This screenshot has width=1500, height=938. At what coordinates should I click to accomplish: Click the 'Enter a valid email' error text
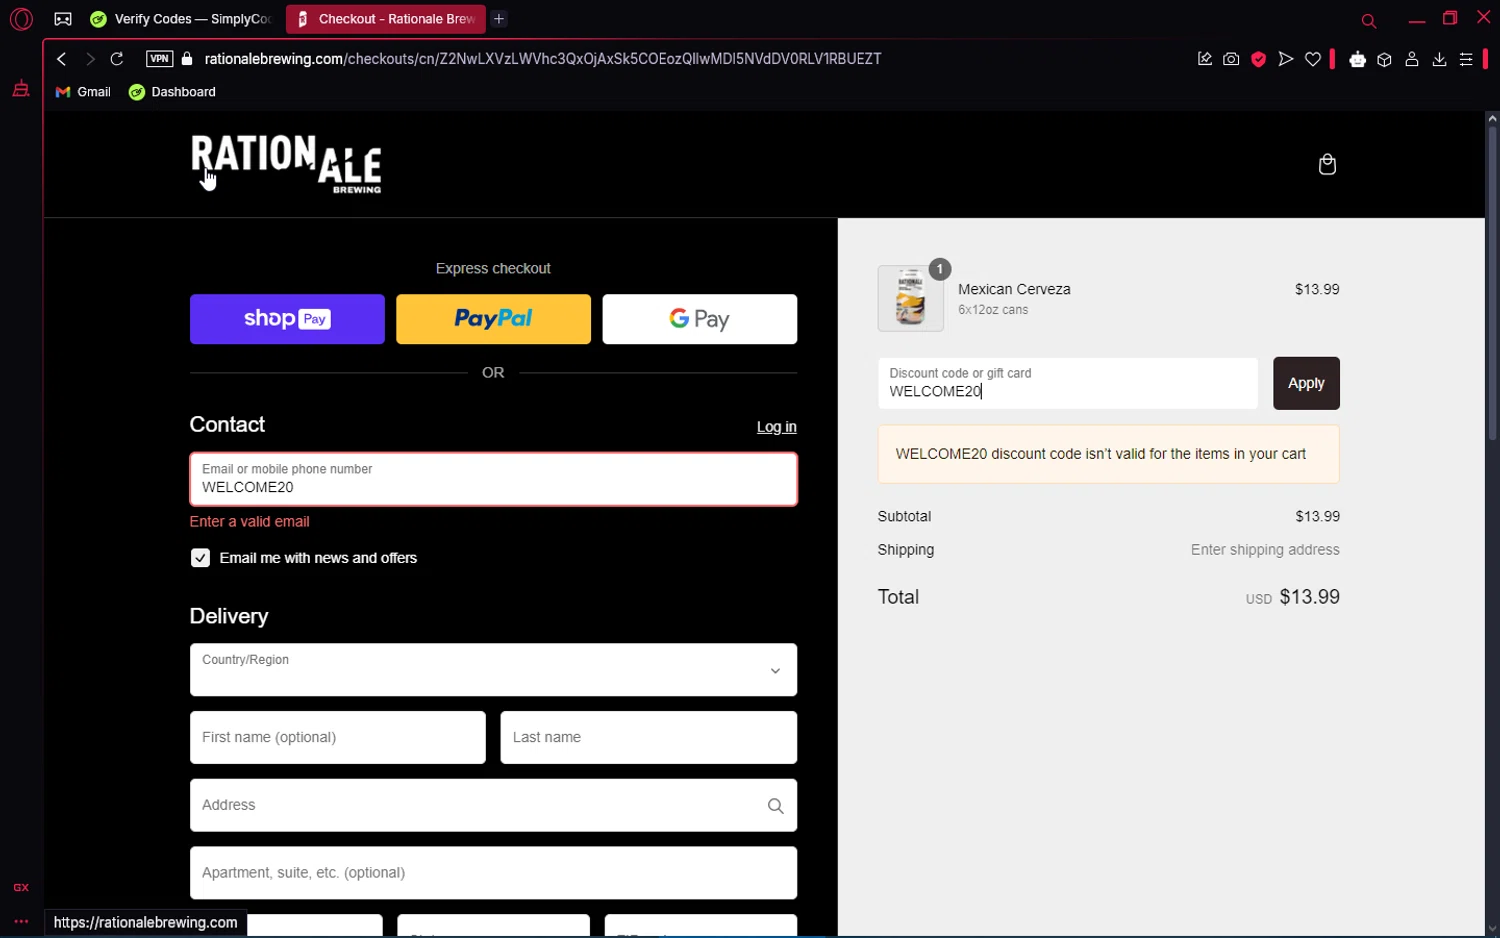[x=249, y=522]
